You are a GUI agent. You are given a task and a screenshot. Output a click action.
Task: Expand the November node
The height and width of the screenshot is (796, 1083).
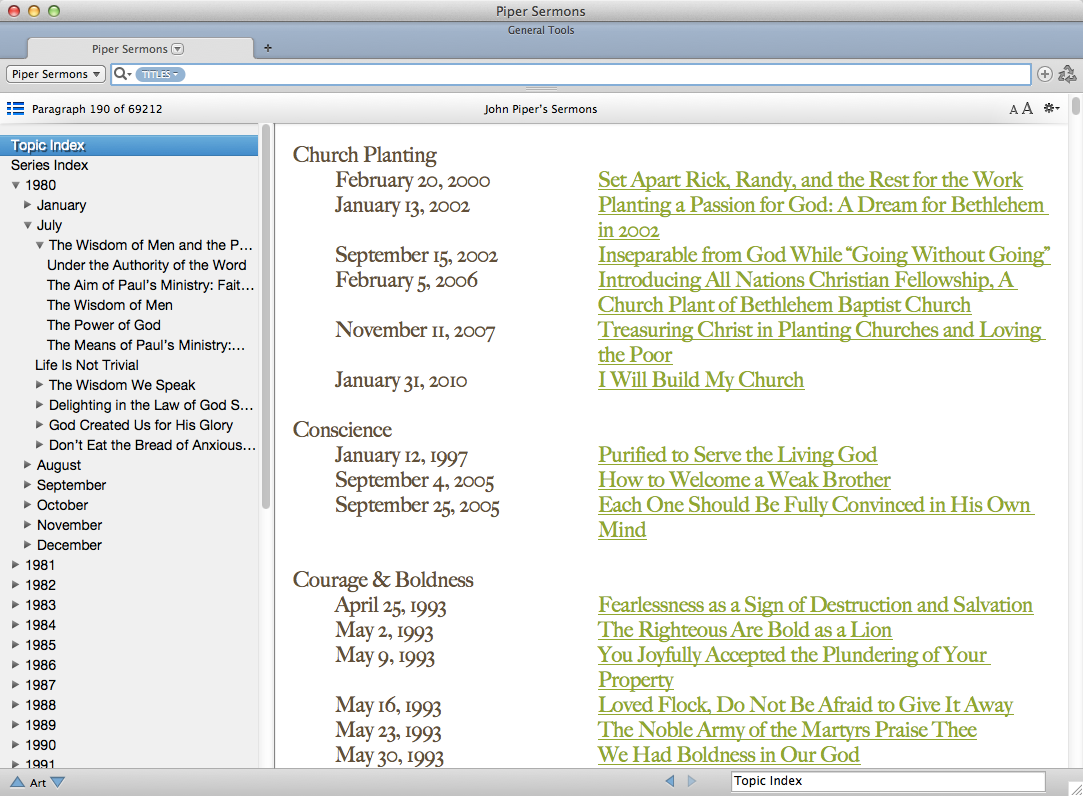[28, 524]
